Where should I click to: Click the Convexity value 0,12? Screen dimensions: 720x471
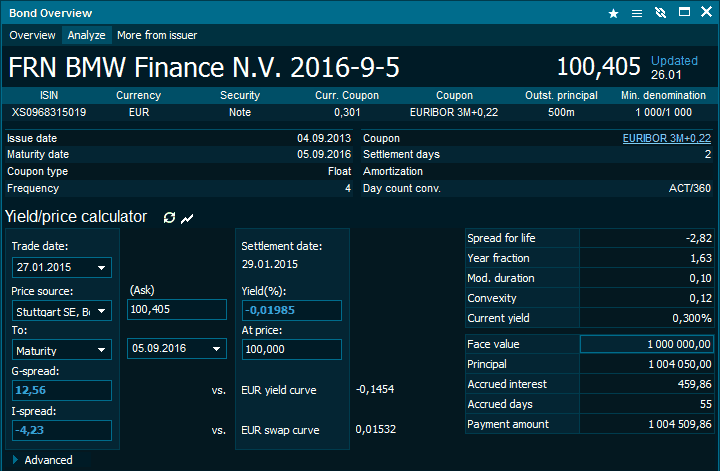pyautogui.click(x=700, y=298)
